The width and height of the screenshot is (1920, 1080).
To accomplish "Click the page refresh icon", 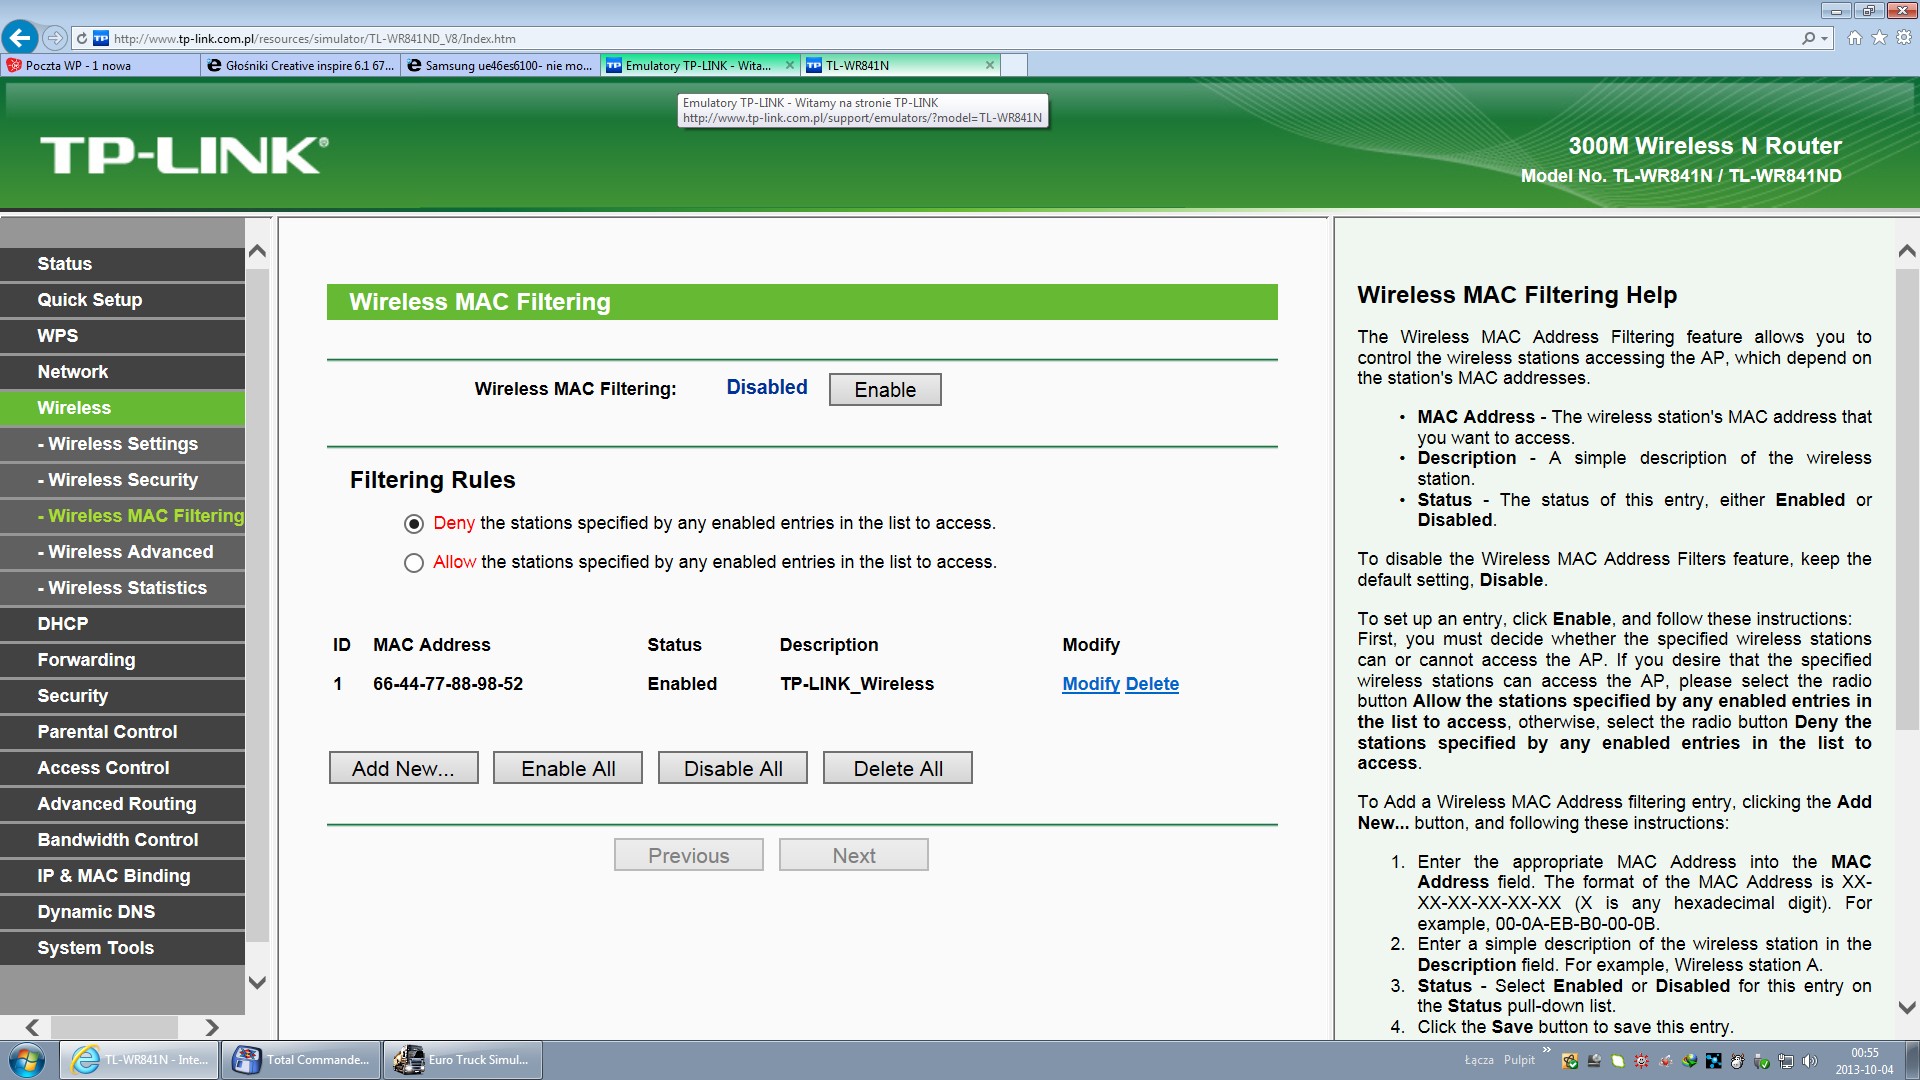I will (82, 39).
